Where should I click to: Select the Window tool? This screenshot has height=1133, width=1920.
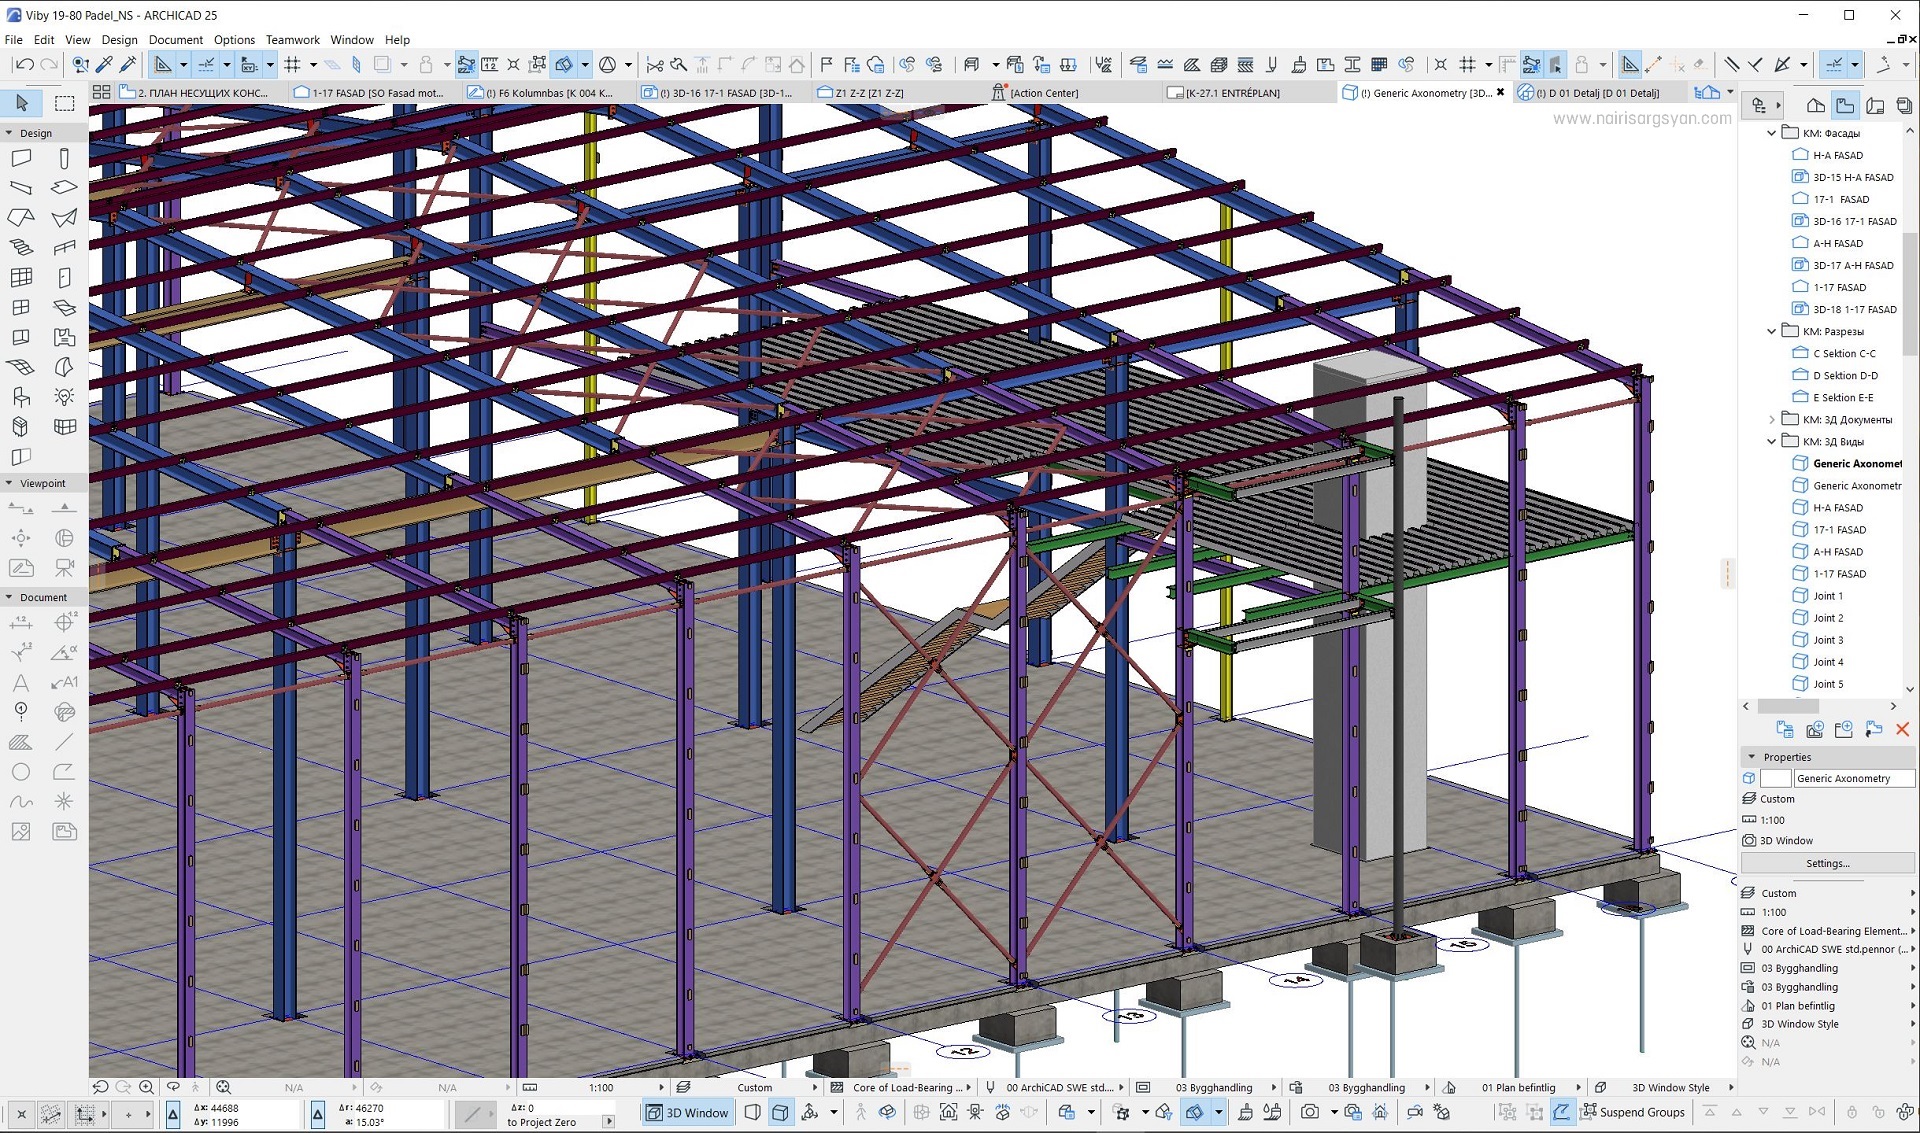[x=21, y=308]
